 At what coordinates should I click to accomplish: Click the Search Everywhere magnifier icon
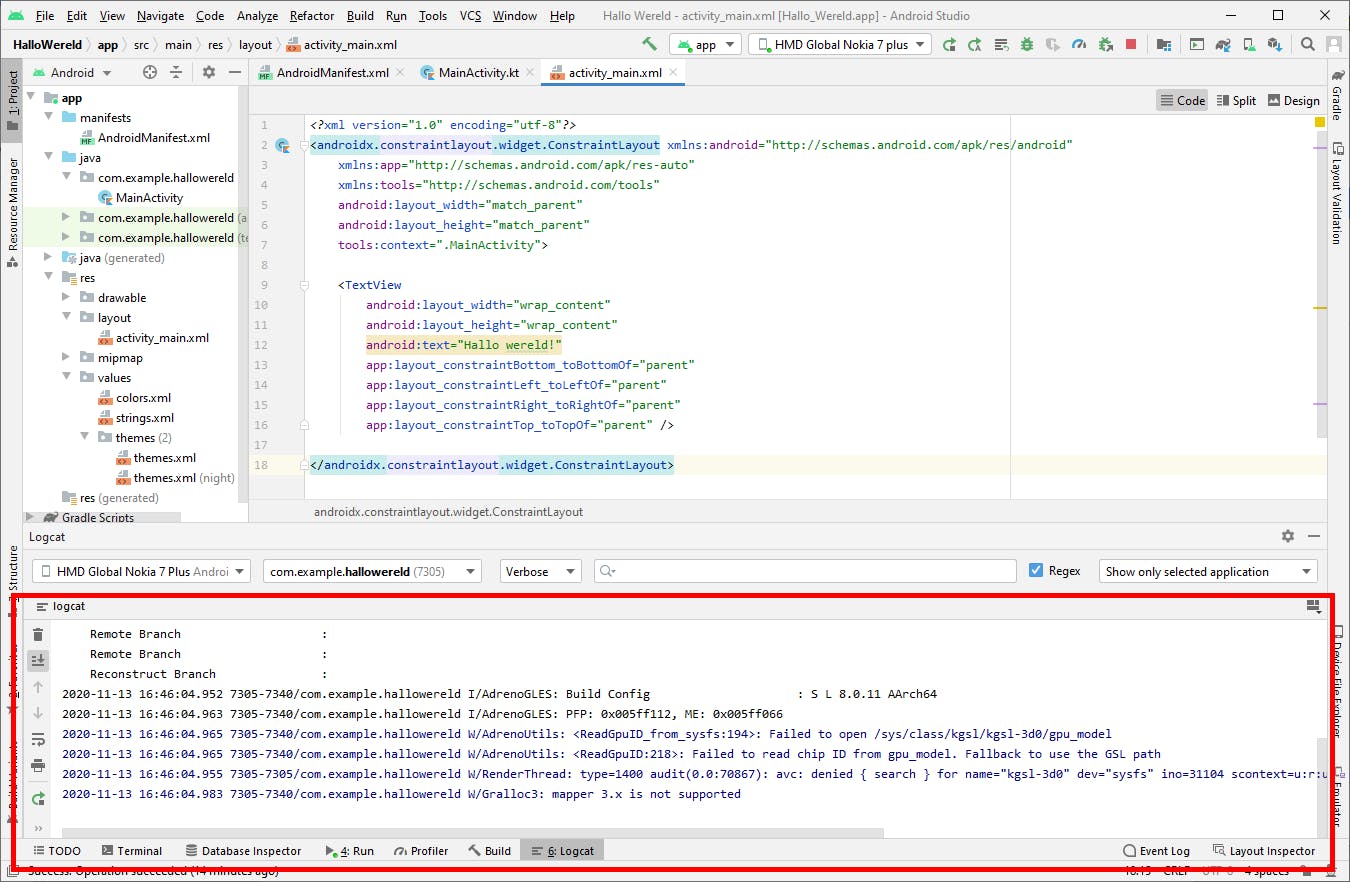coord(1308,44)
